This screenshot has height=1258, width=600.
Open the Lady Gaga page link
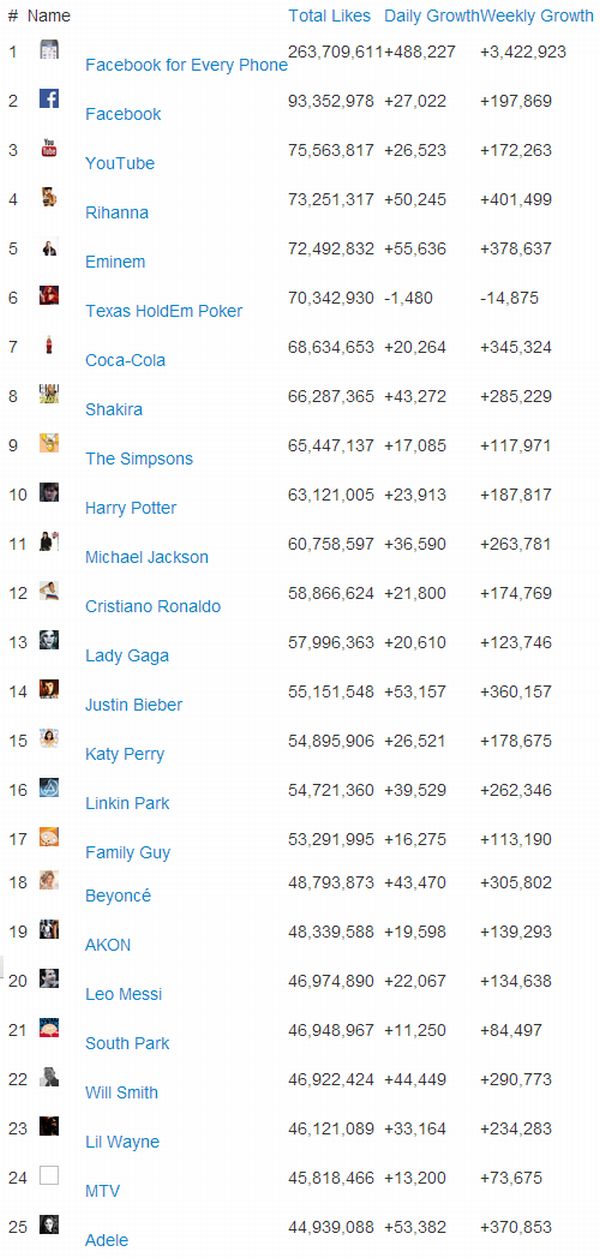click(127, 656)
